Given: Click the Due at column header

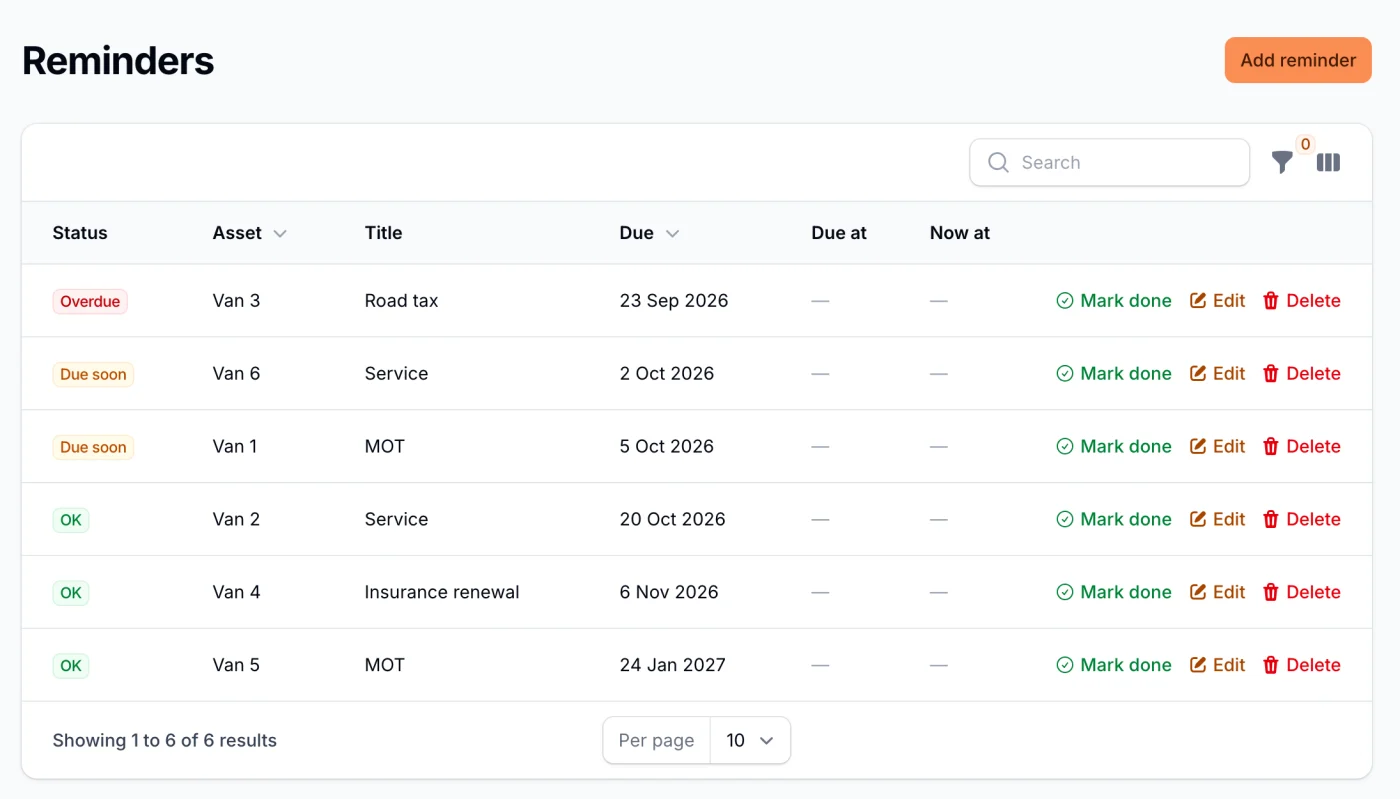Looking at the screenshot, I should [x=839, y=233].
